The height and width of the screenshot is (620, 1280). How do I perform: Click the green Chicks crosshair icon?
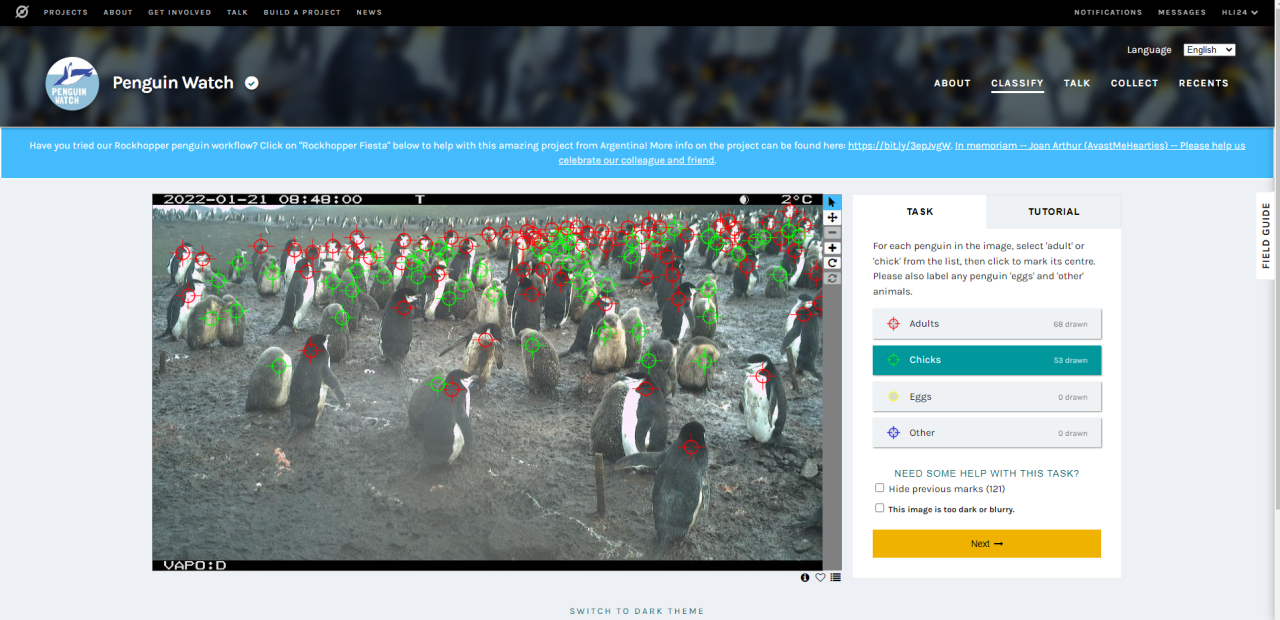coord(893,360)
